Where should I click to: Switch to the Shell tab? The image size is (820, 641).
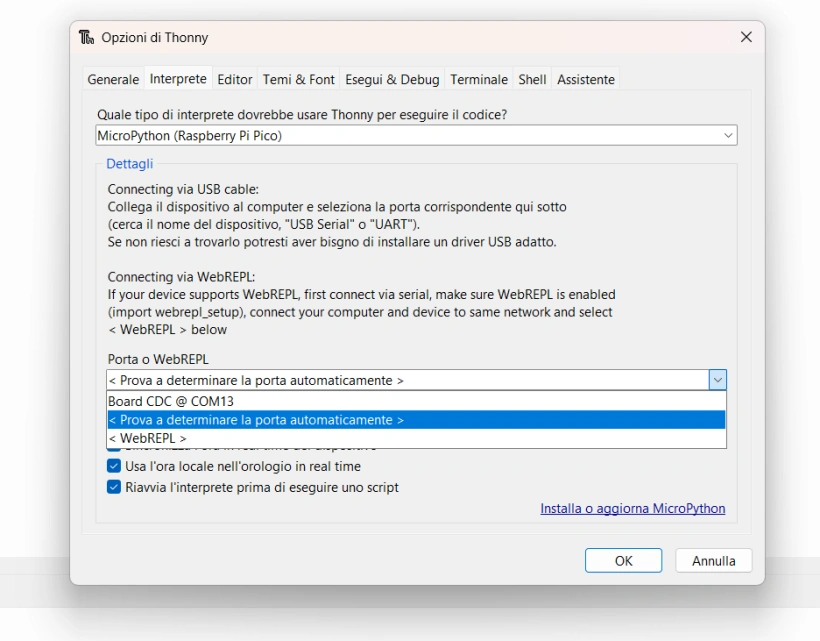(532, 79)
